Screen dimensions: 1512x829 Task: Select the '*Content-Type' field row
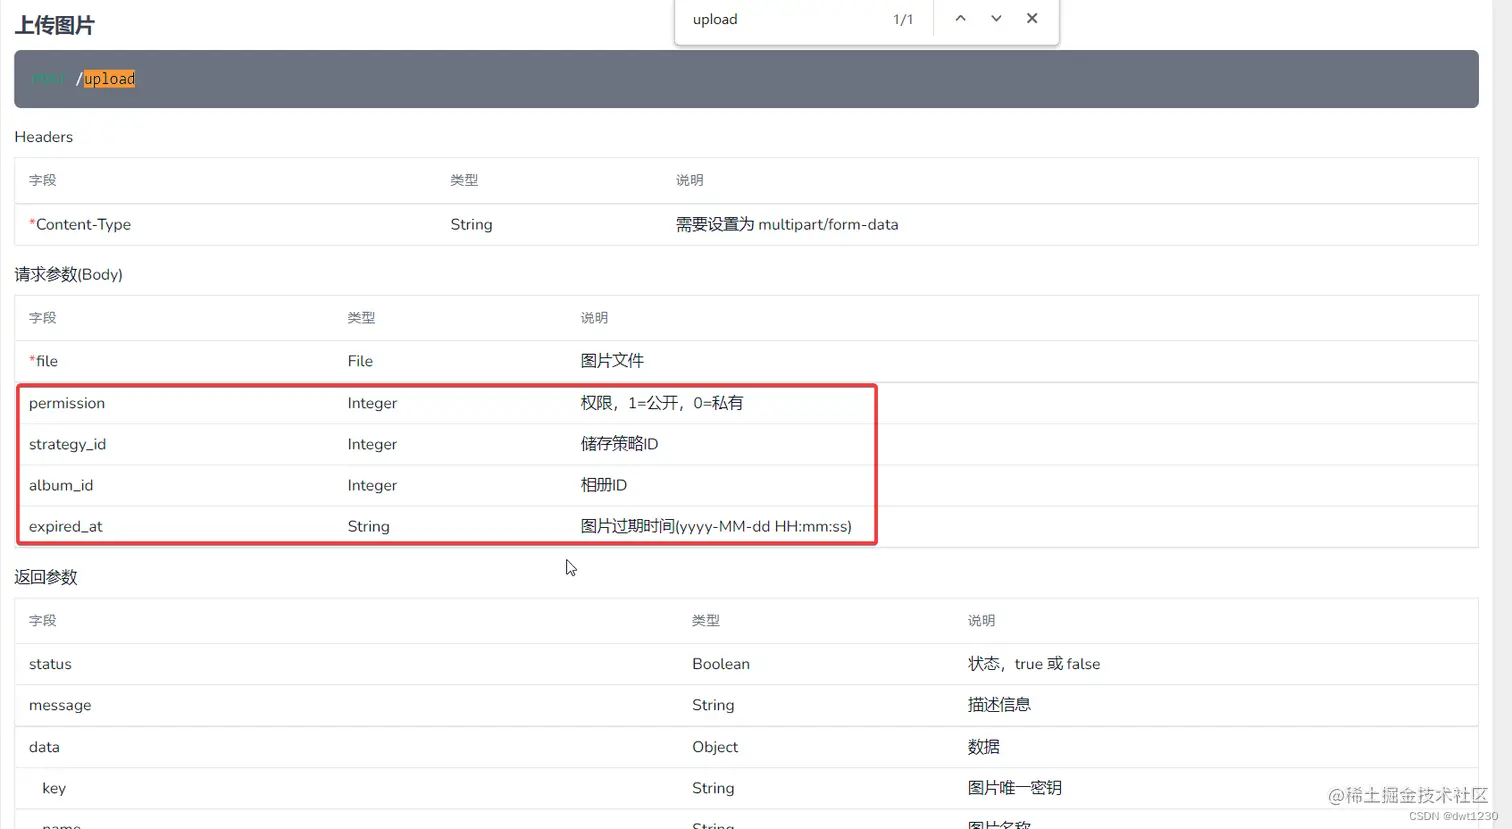tap(80, 224)
